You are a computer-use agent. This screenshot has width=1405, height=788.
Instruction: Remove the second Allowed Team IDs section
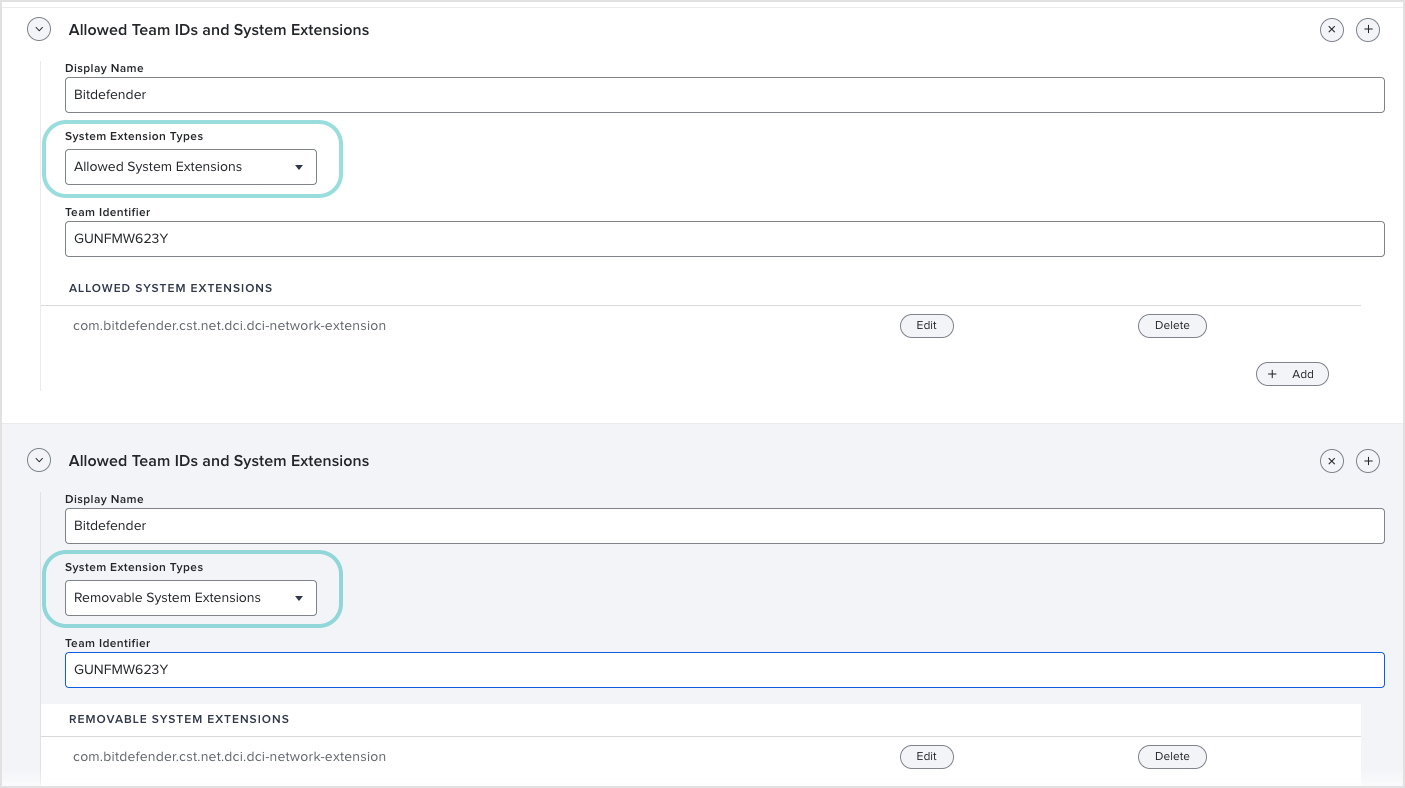click(1331, 460)
